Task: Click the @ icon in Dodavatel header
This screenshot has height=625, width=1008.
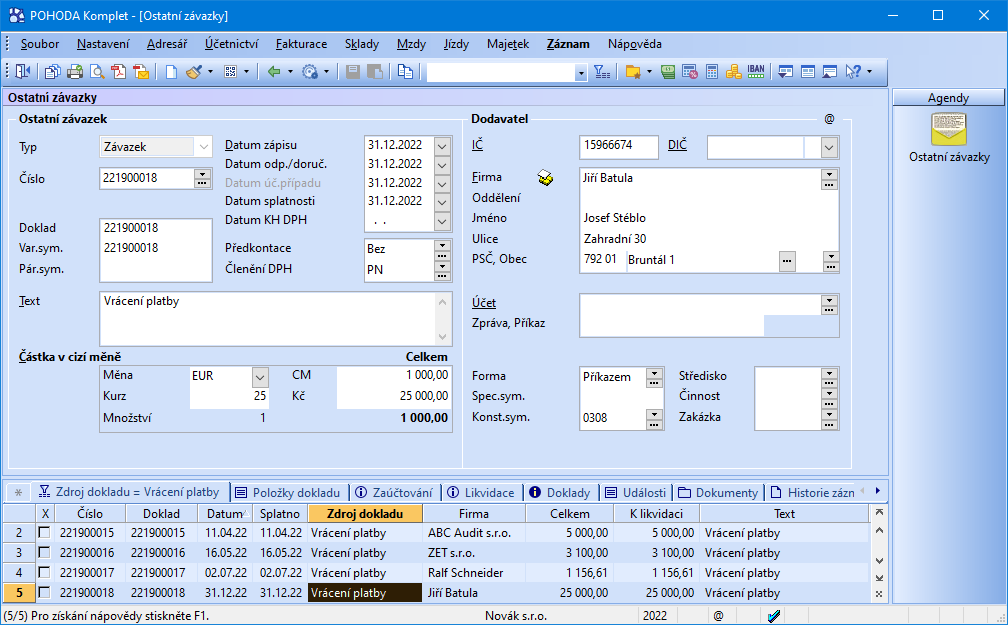Action: pos(829,119)
